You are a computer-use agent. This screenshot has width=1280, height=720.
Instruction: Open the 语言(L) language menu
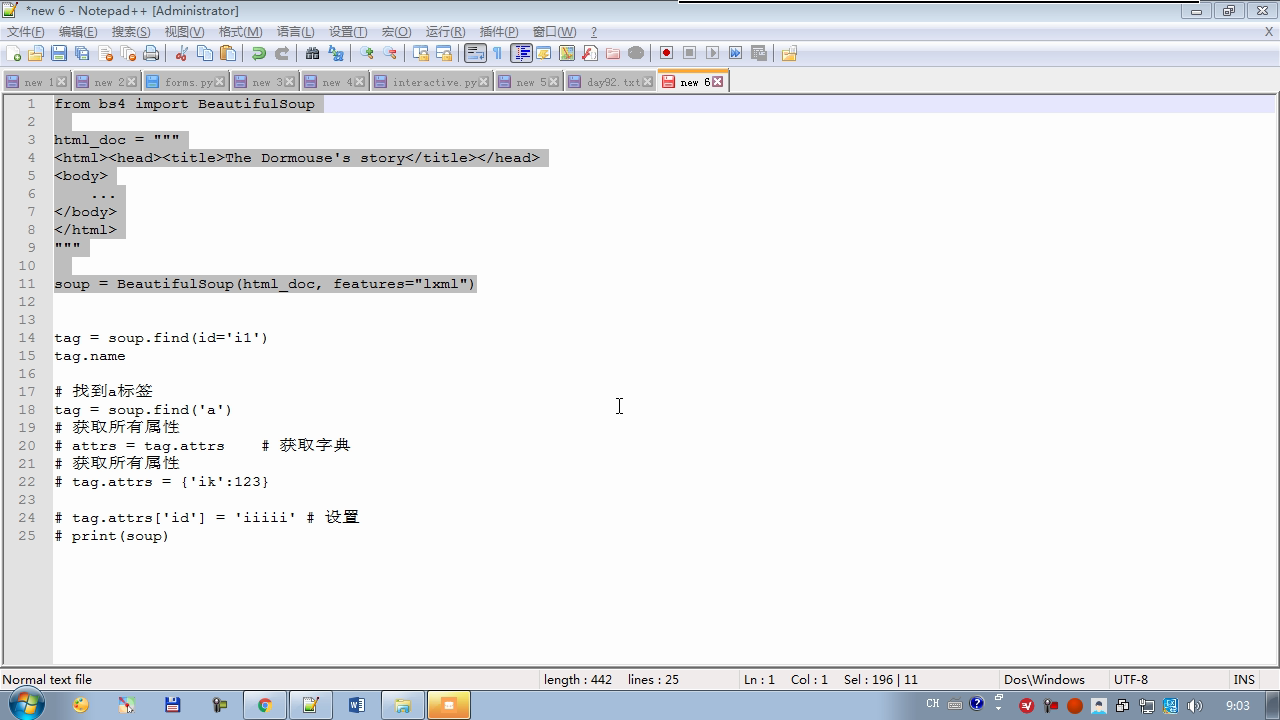point(295,32)
